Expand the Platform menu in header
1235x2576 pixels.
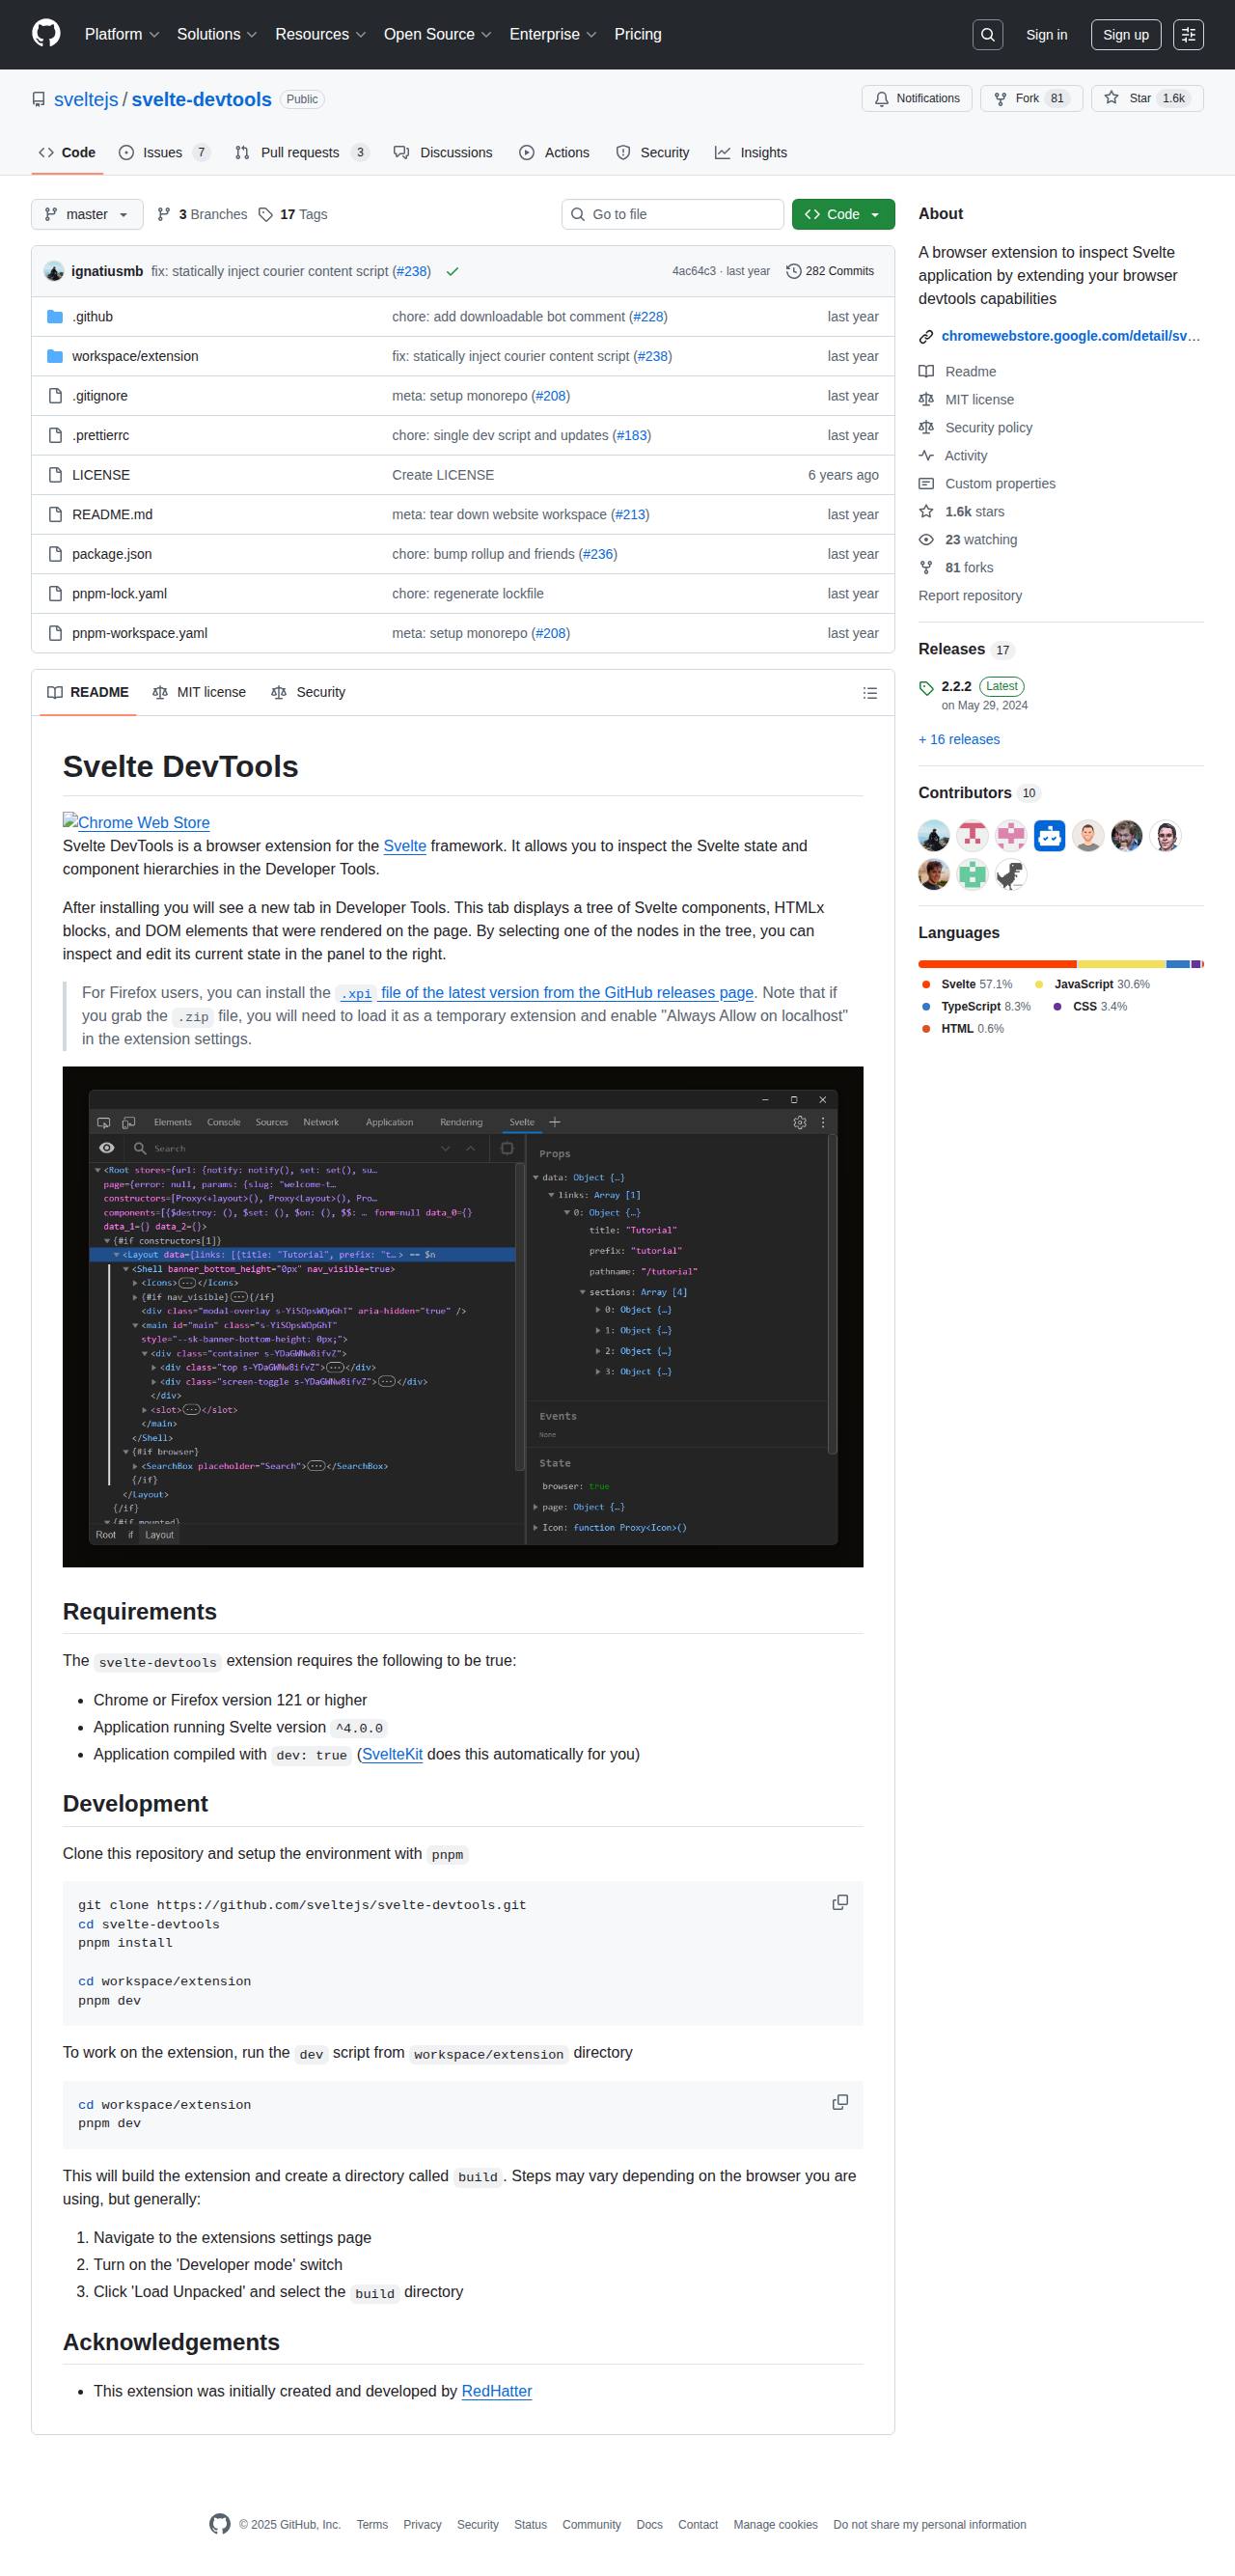121,35
